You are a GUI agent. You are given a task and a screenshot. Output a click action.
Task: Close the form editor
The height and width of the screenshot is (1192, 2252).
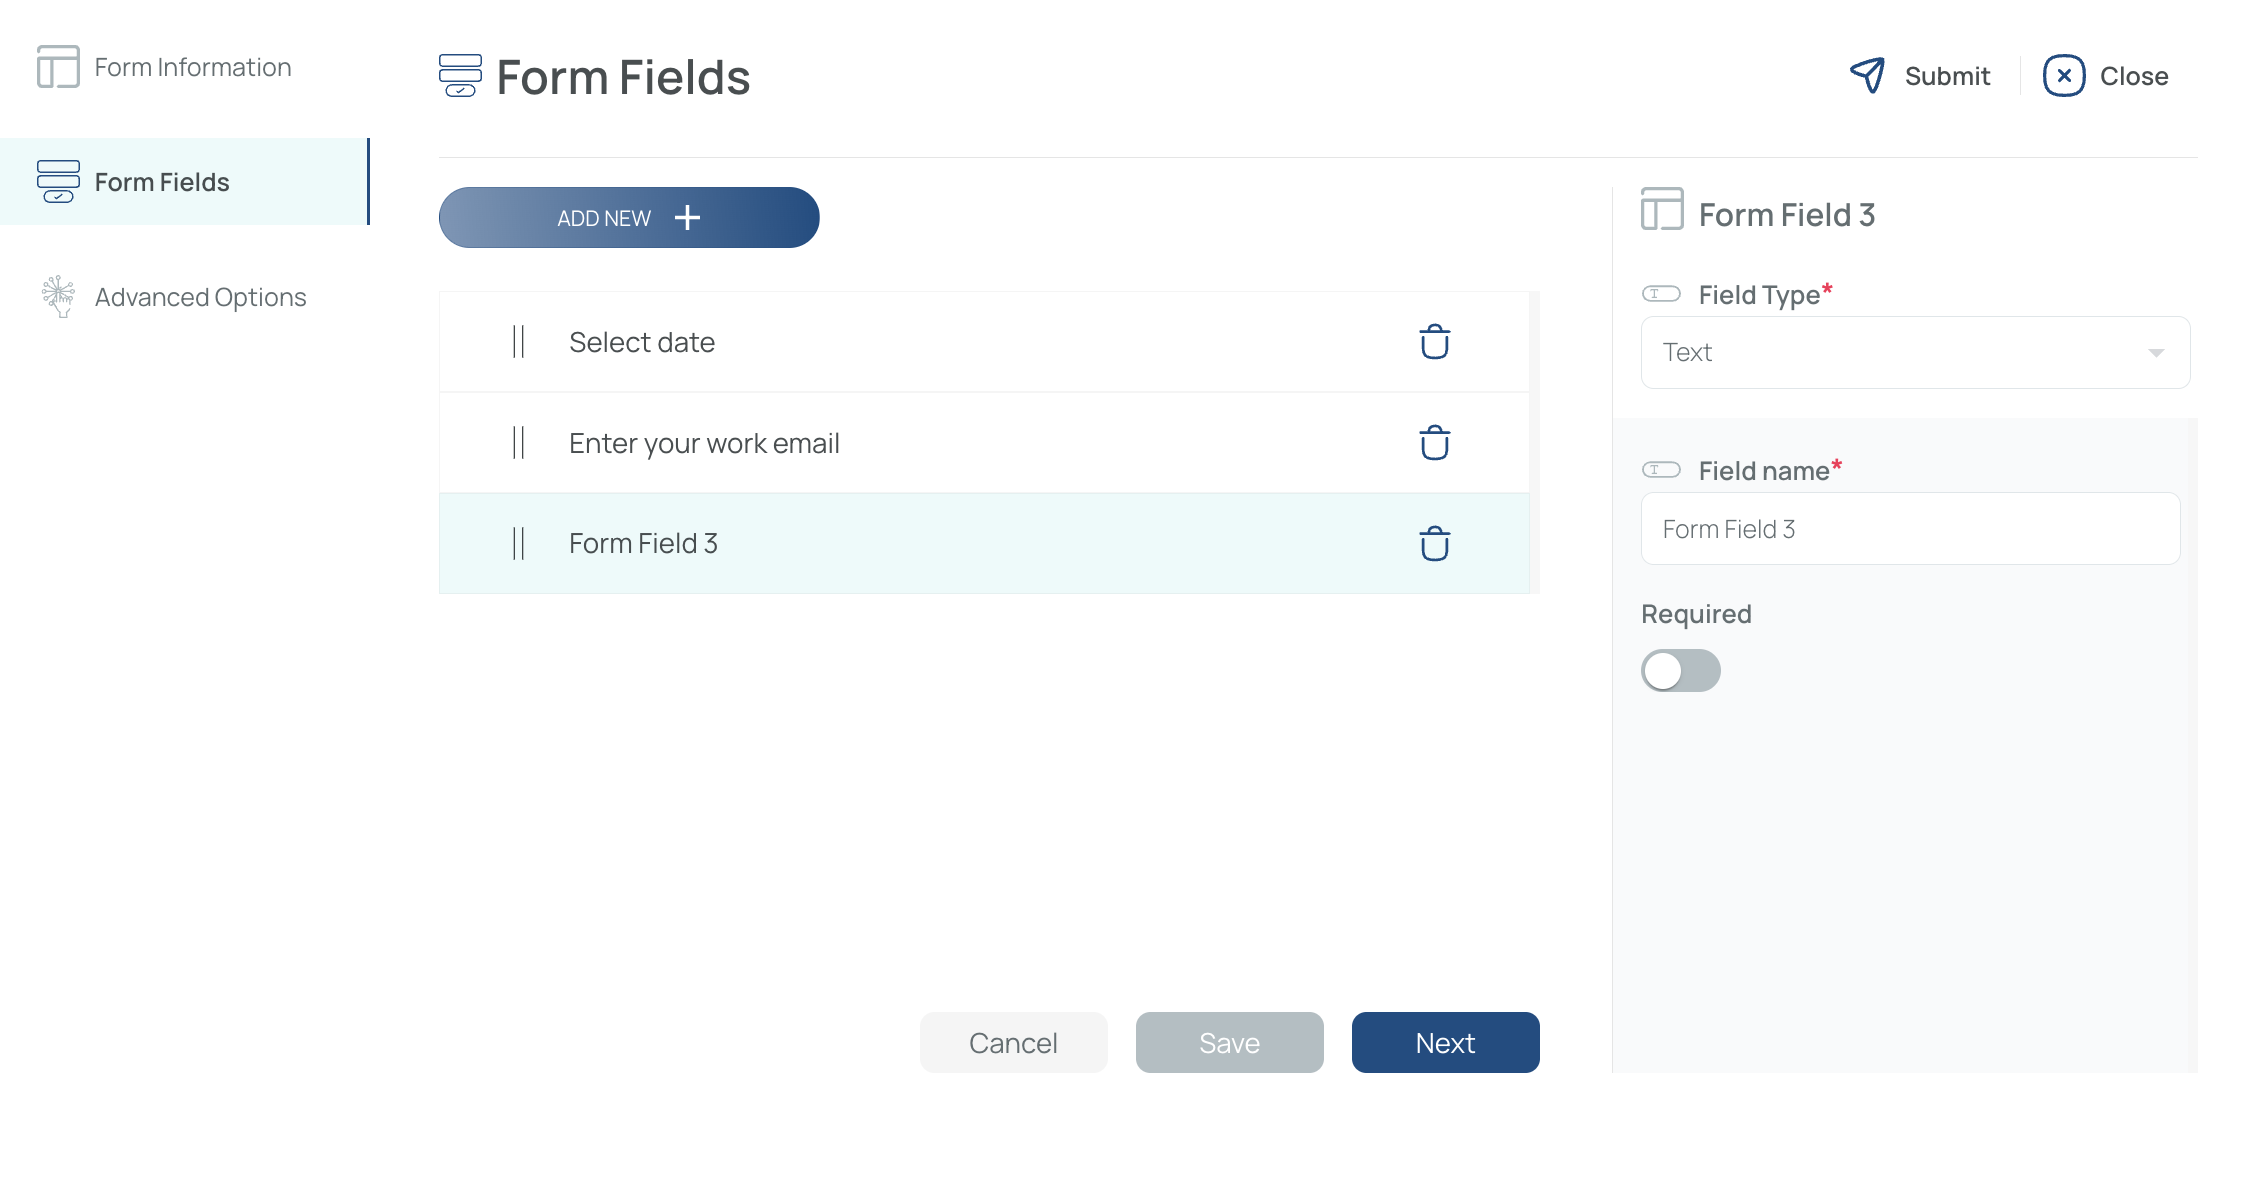click(2105, 75)
